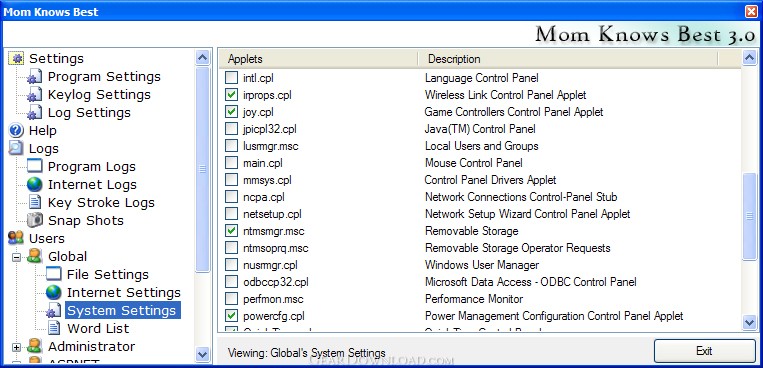Click the Administrator user icon
The width and height of the screenshot is (763, 368).
35,347
